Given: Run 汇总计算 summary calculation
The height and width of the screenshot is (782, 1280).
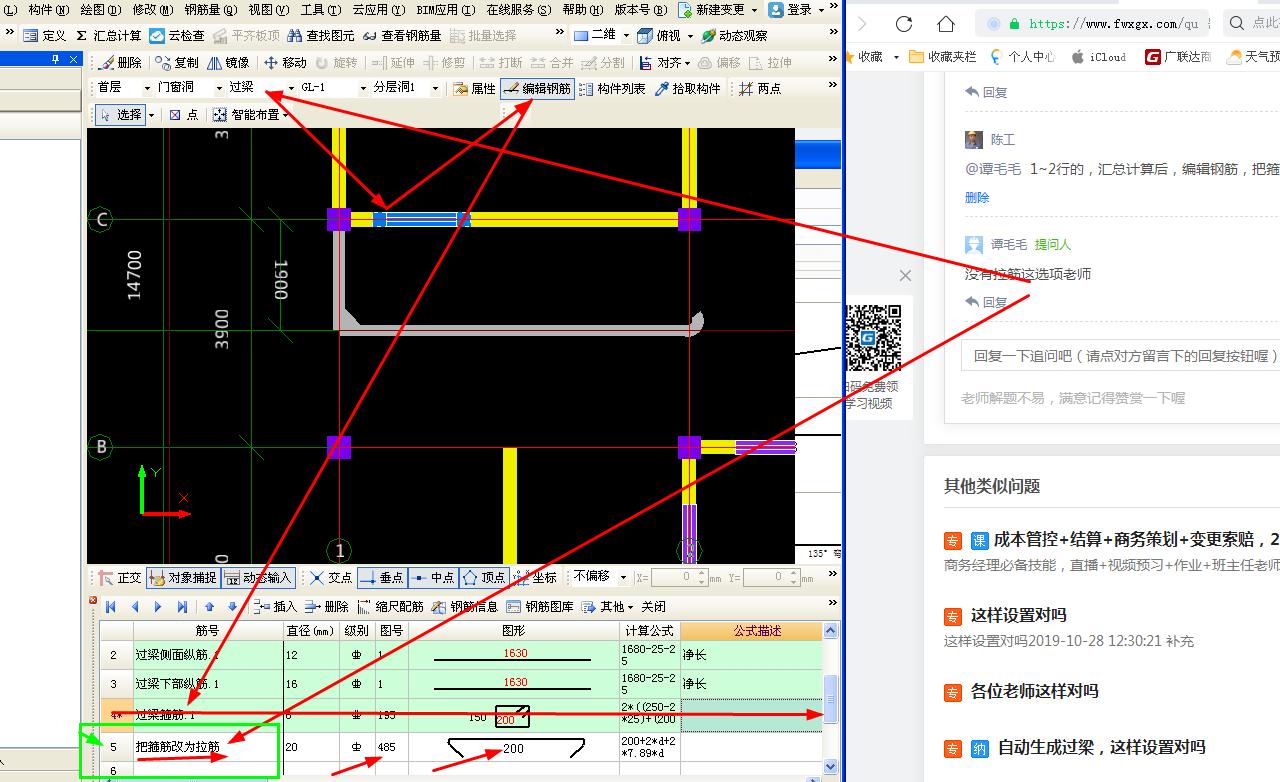Looking at the screenshot, I should (108, 36).
